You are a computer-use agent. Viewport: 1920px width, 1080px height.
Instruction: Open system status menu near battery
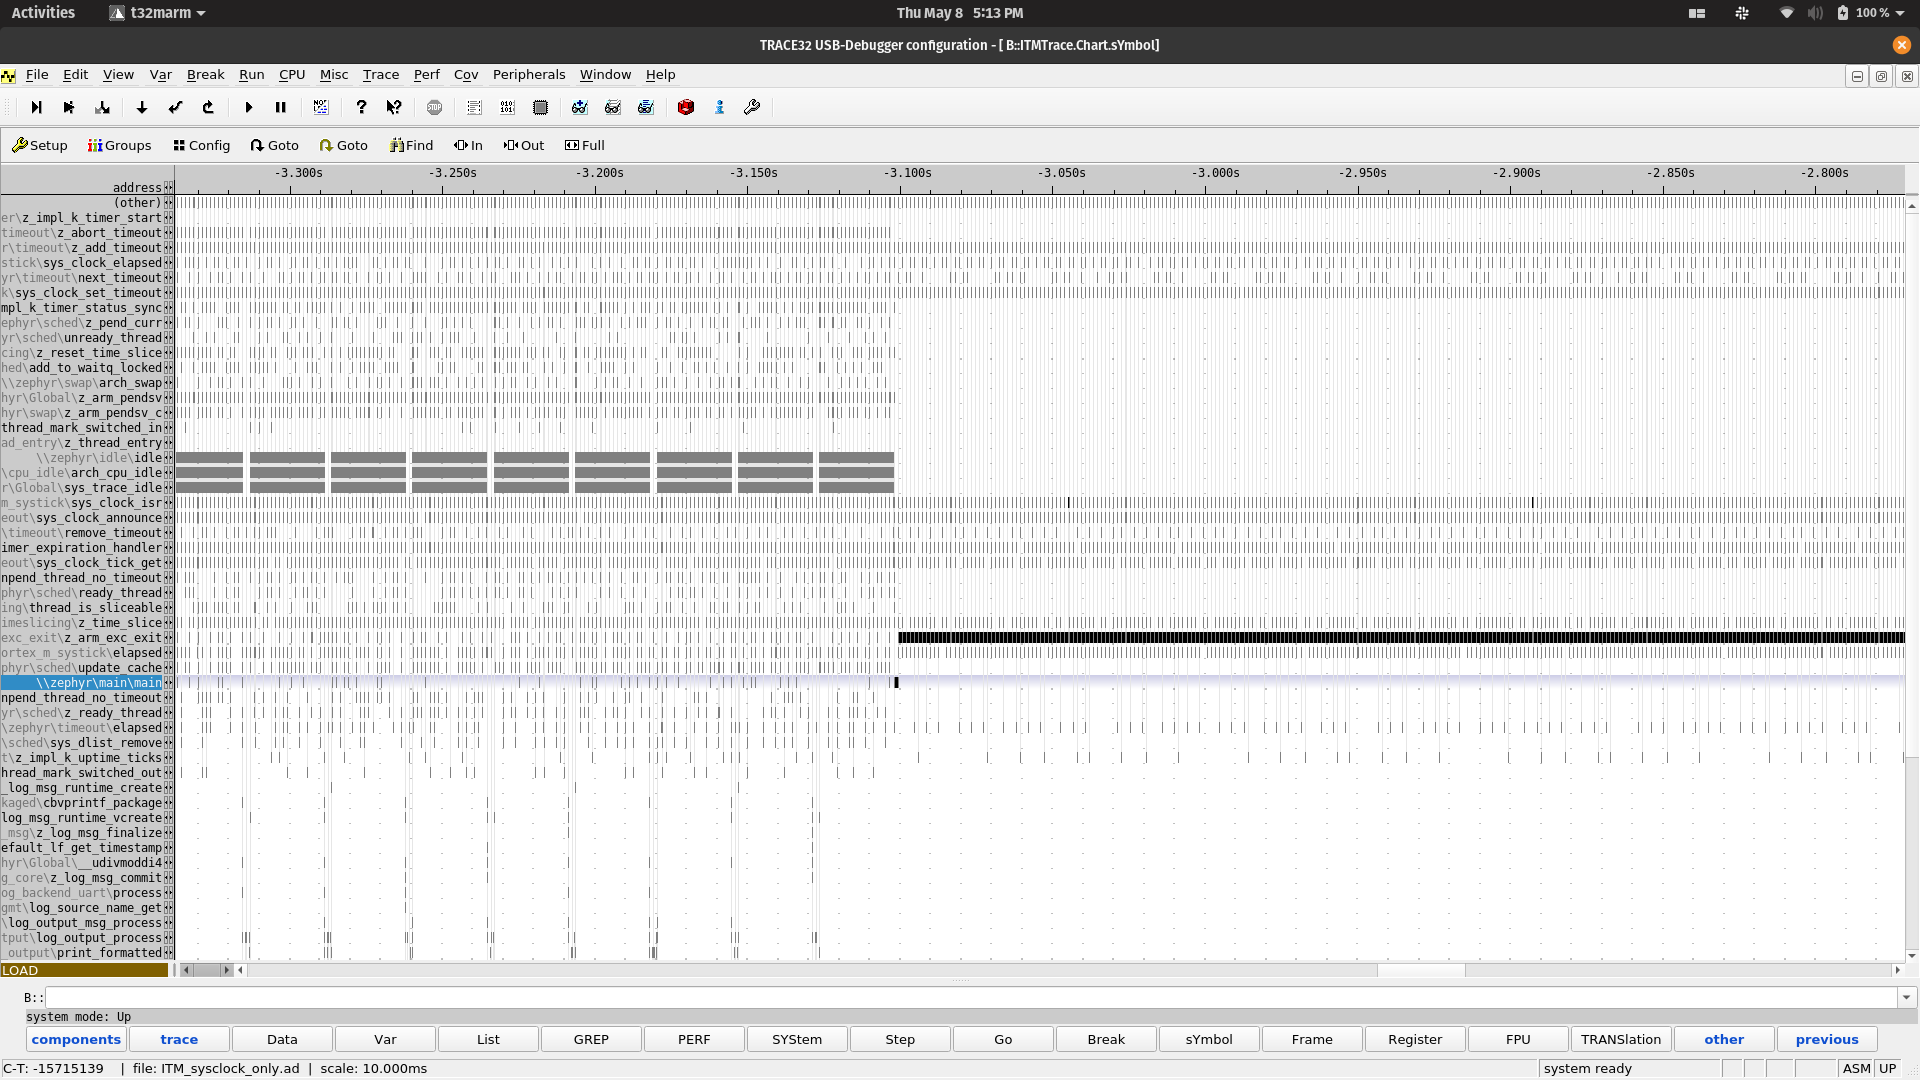pyautogui.click(x=1898, y=13)
